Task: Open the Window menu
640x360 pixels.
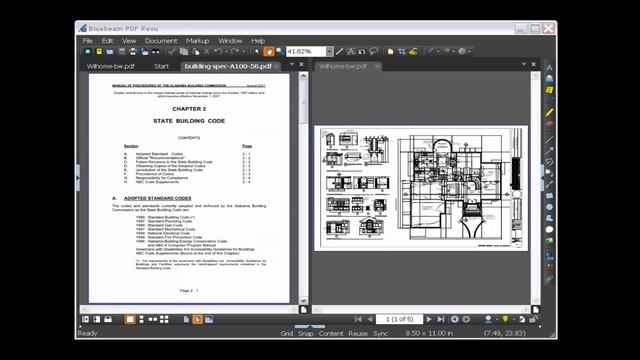Action: 230,41
